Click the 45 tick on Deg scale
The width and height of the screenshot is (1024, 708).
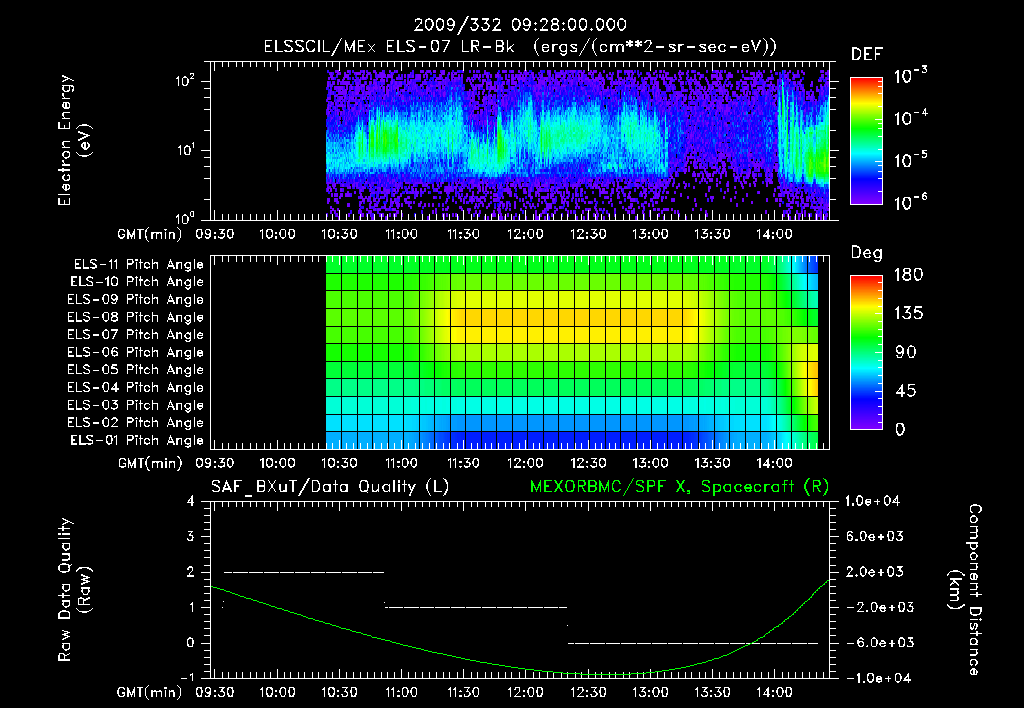(x=904, y=391)
